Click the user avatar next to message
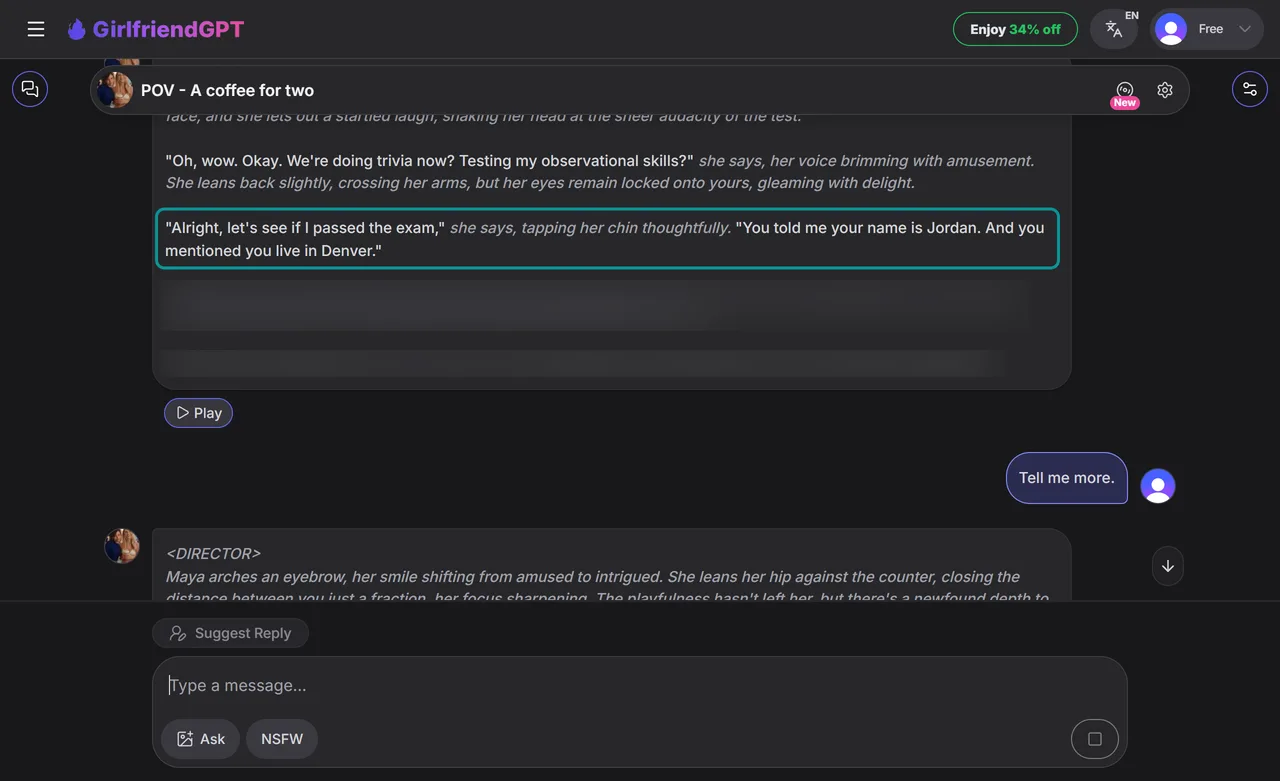 1158,486
